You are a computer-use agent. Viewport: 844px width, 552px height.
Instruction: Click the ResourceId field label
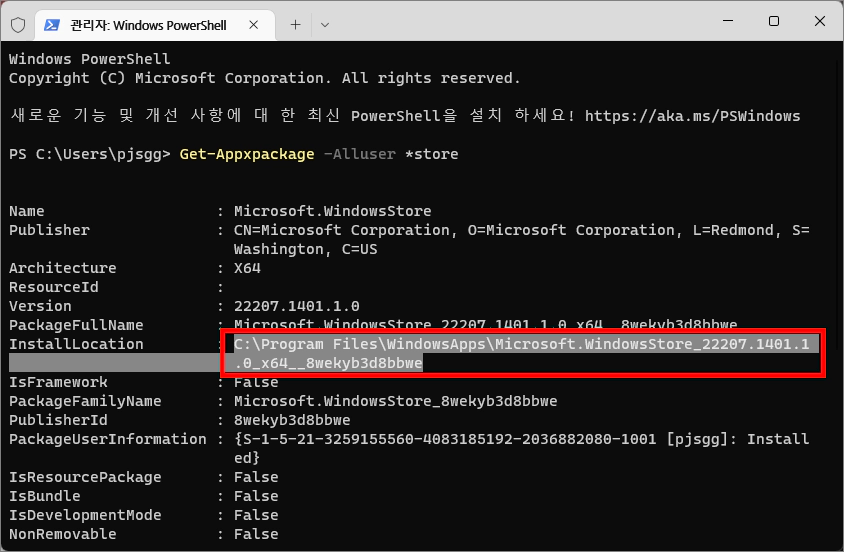point(53,287)
